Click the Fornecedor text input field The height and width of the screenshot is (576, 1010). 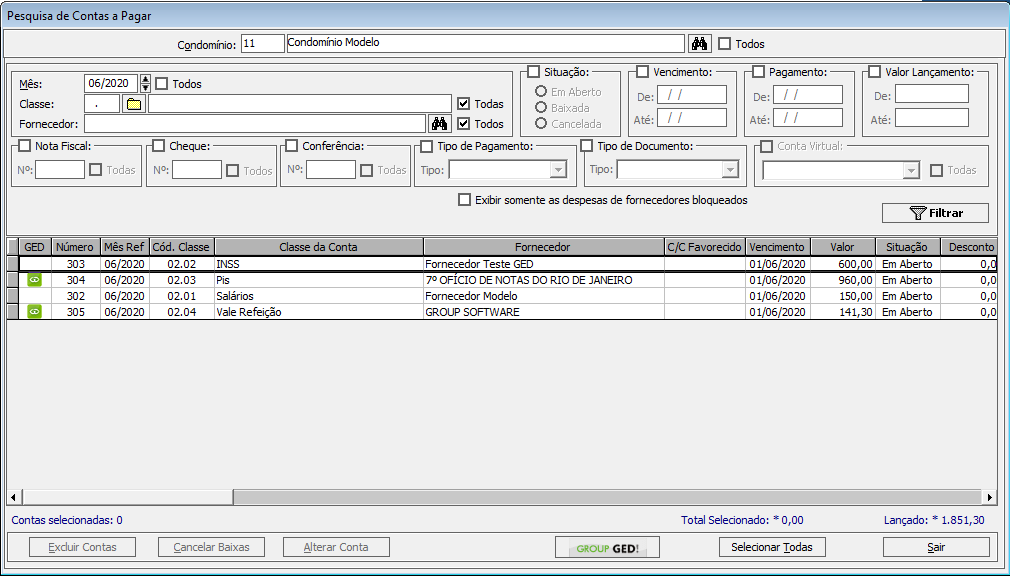click(x=255, y=124)
